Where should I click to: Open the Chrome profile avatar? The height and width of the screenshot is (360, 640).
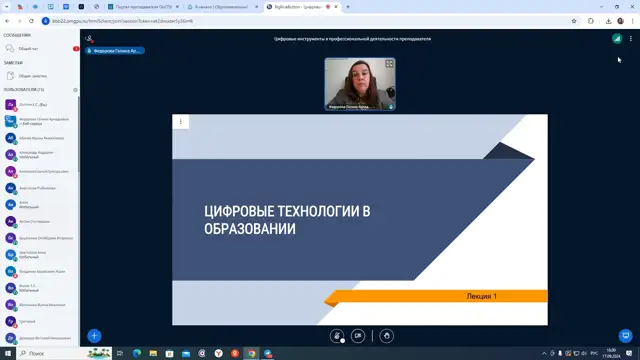point(620,21)
